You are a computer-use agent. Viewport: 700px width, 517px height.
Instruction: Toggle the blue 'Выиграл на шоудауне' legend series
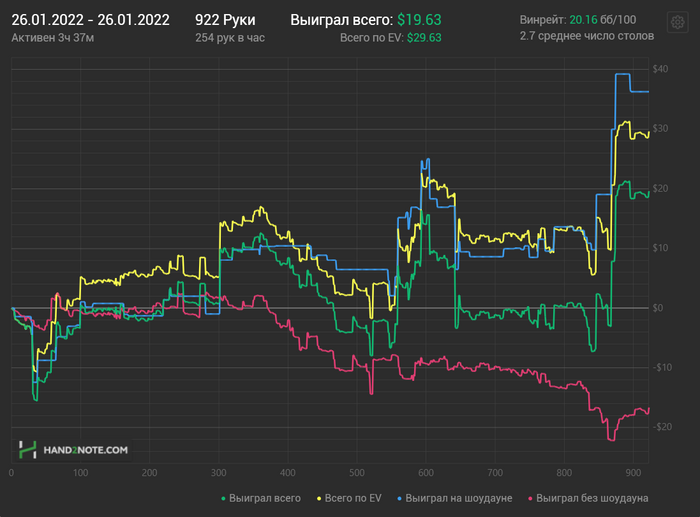[455, 498]
